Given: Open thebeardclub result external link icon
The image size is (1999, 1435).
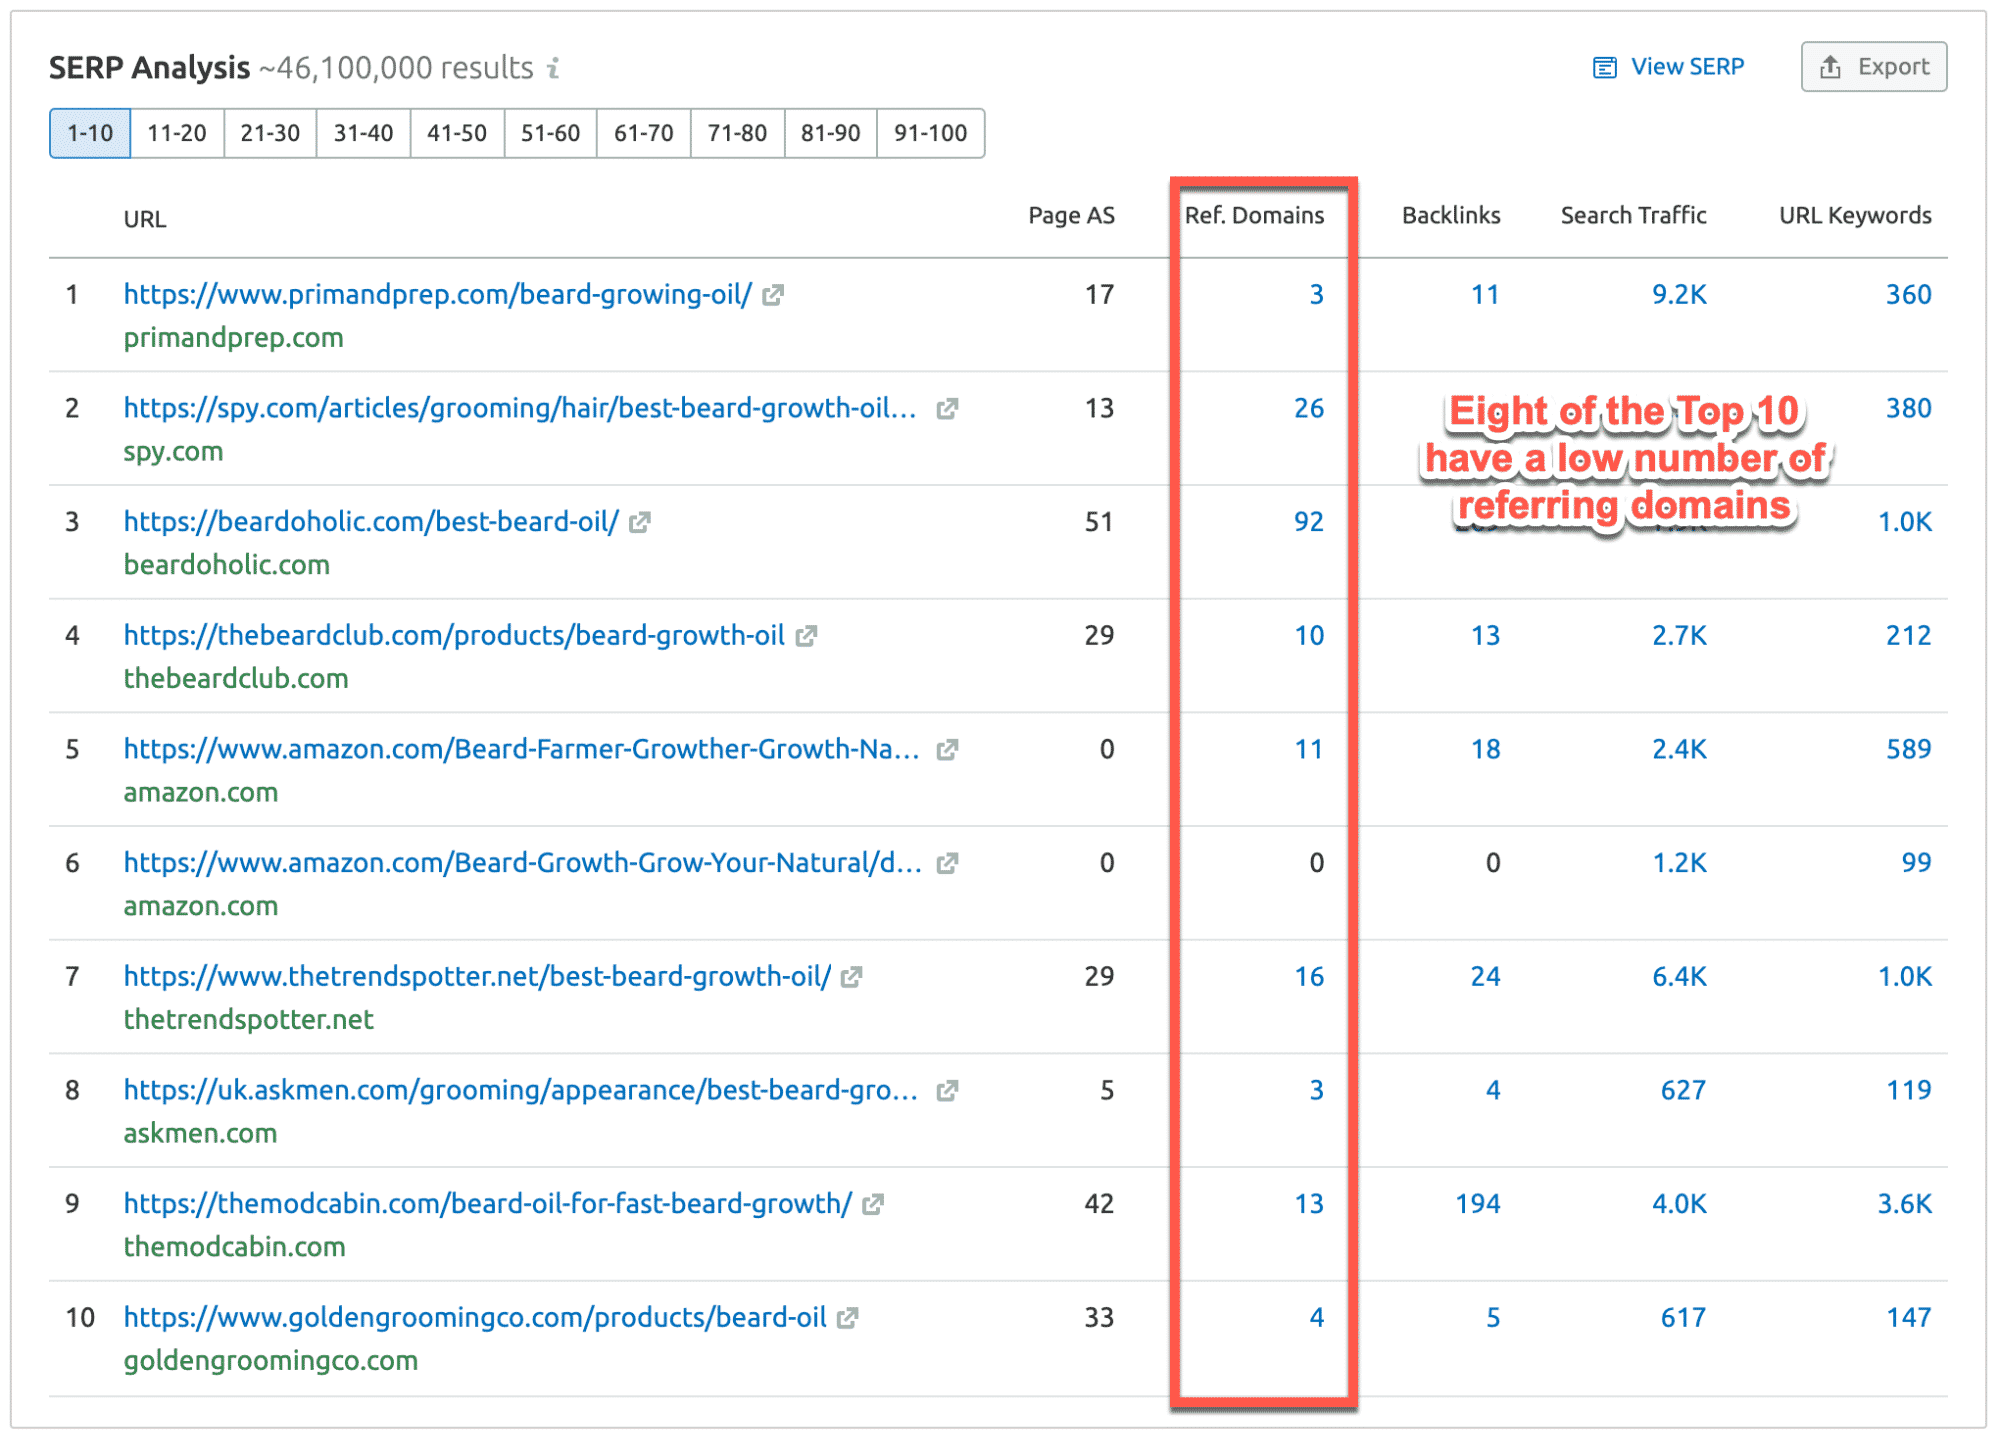Looking at the screenshot, I should pyautogui.click(x=807, y=636).
